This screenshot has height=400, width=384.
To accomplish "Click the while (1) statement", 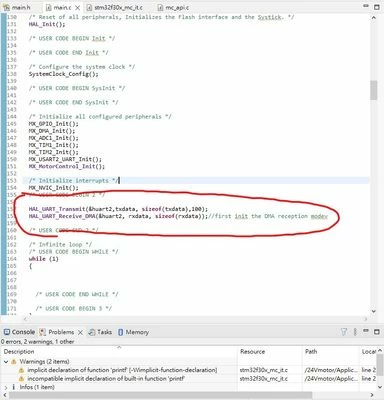I will [x=44, y=259].
